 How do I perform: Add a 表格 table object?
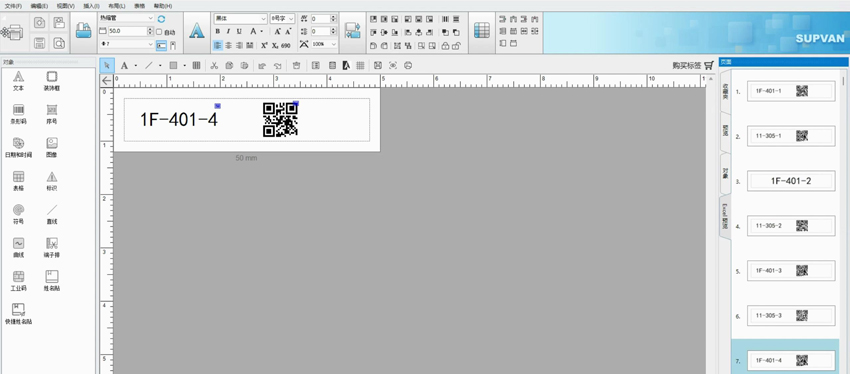click(x=18, y=181)
